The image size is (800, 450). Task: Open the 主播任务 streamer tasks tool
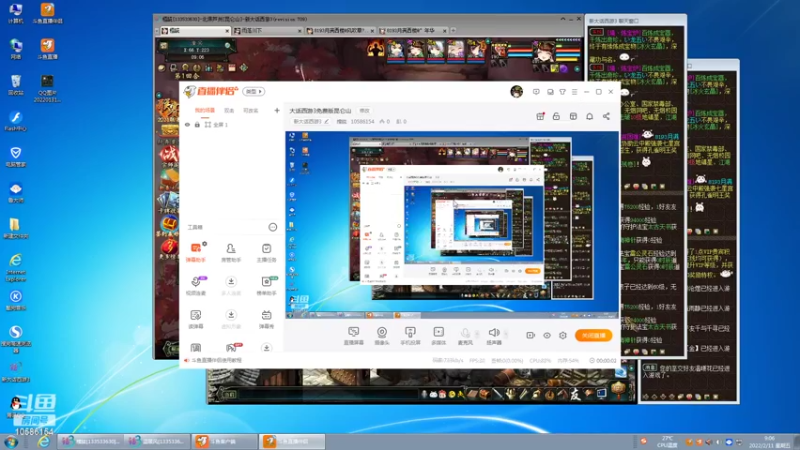[266, 252]
